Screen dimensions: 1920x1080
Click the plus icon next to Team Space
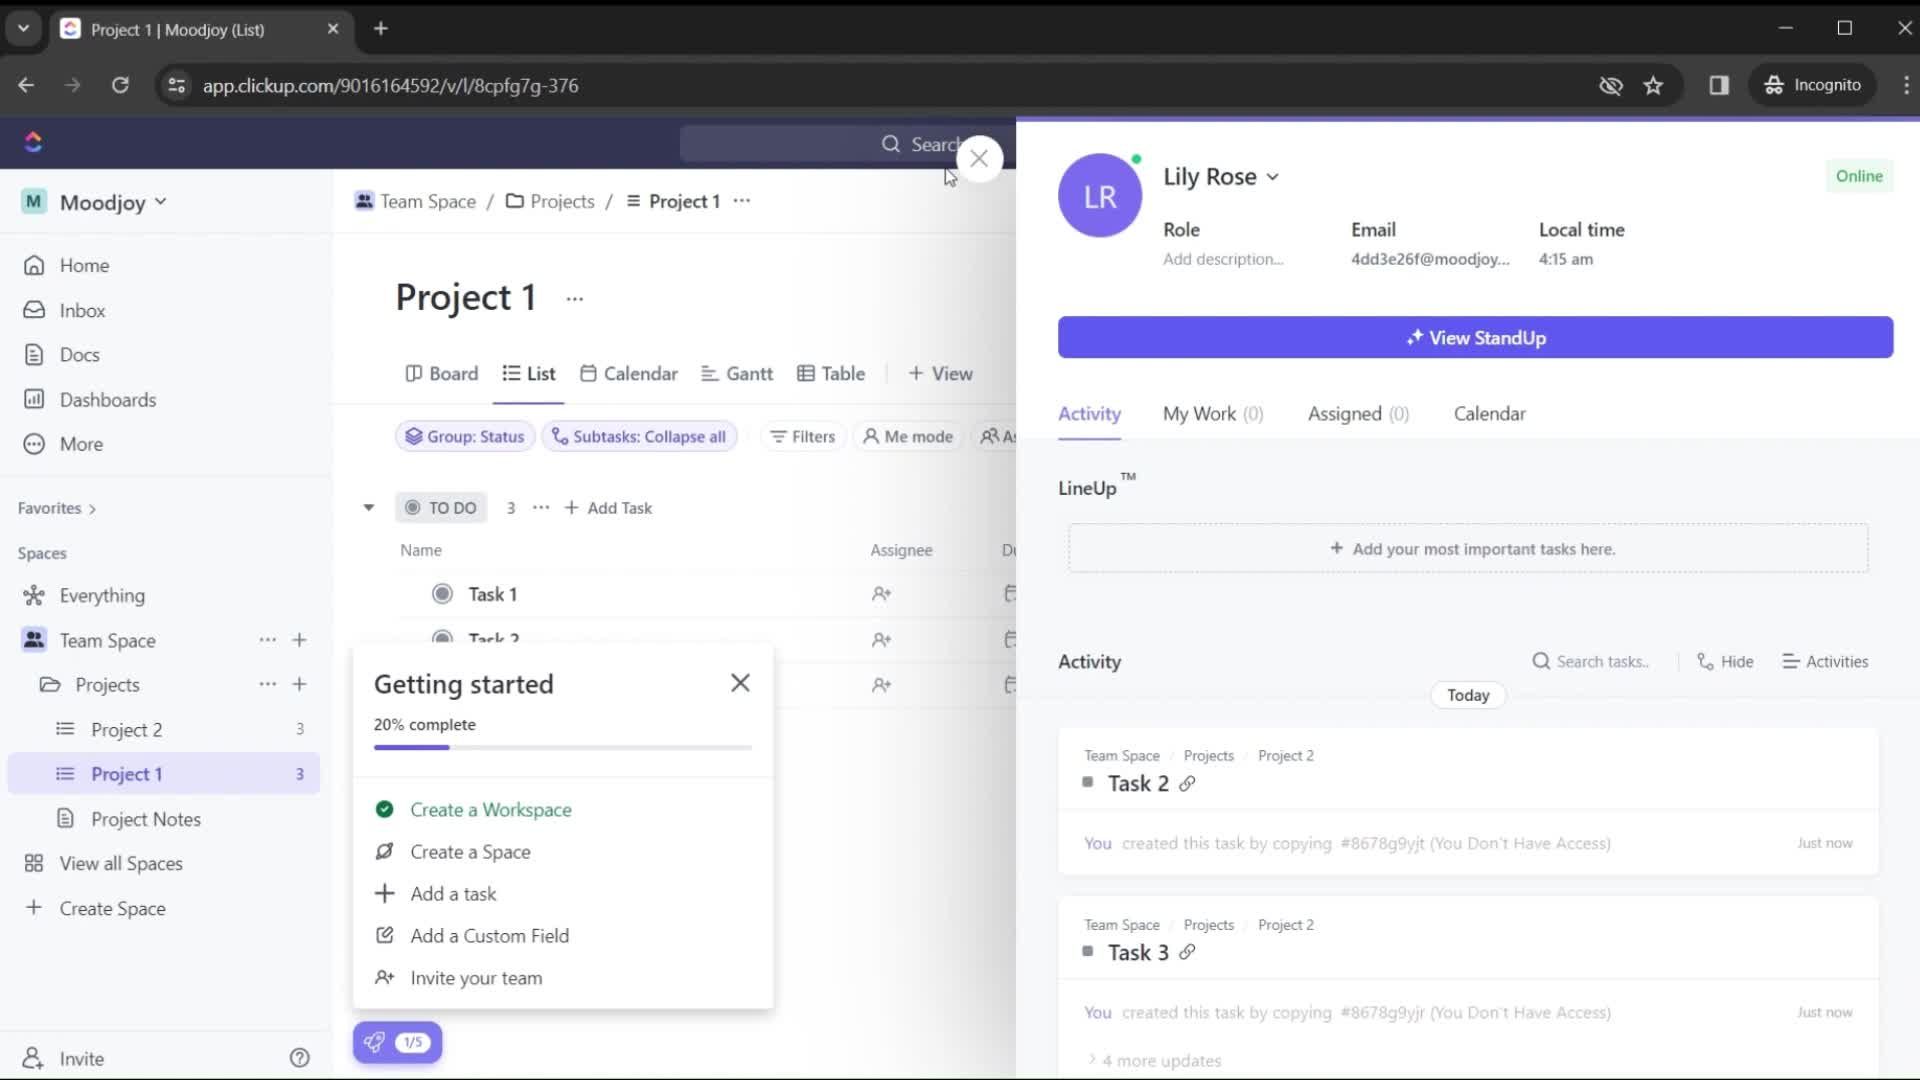299,640
